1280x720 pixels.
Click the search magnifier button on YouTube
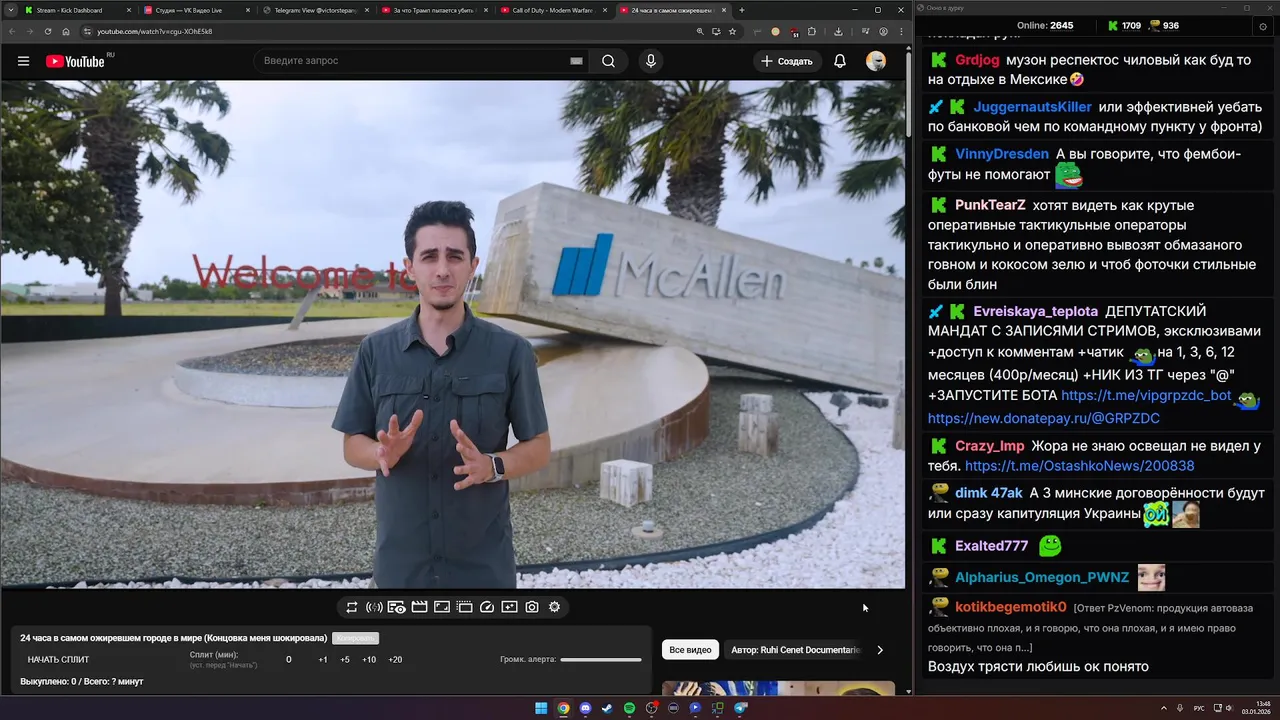point(608,61)
